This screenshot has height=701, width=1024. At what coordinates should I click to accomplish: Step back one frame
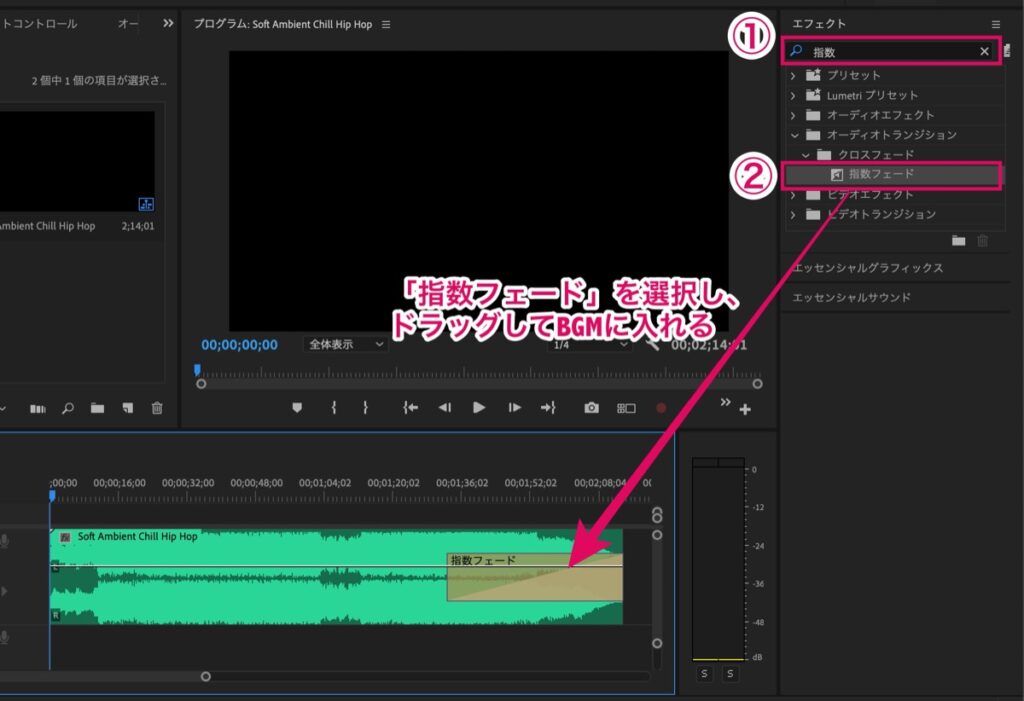[445, 408]
